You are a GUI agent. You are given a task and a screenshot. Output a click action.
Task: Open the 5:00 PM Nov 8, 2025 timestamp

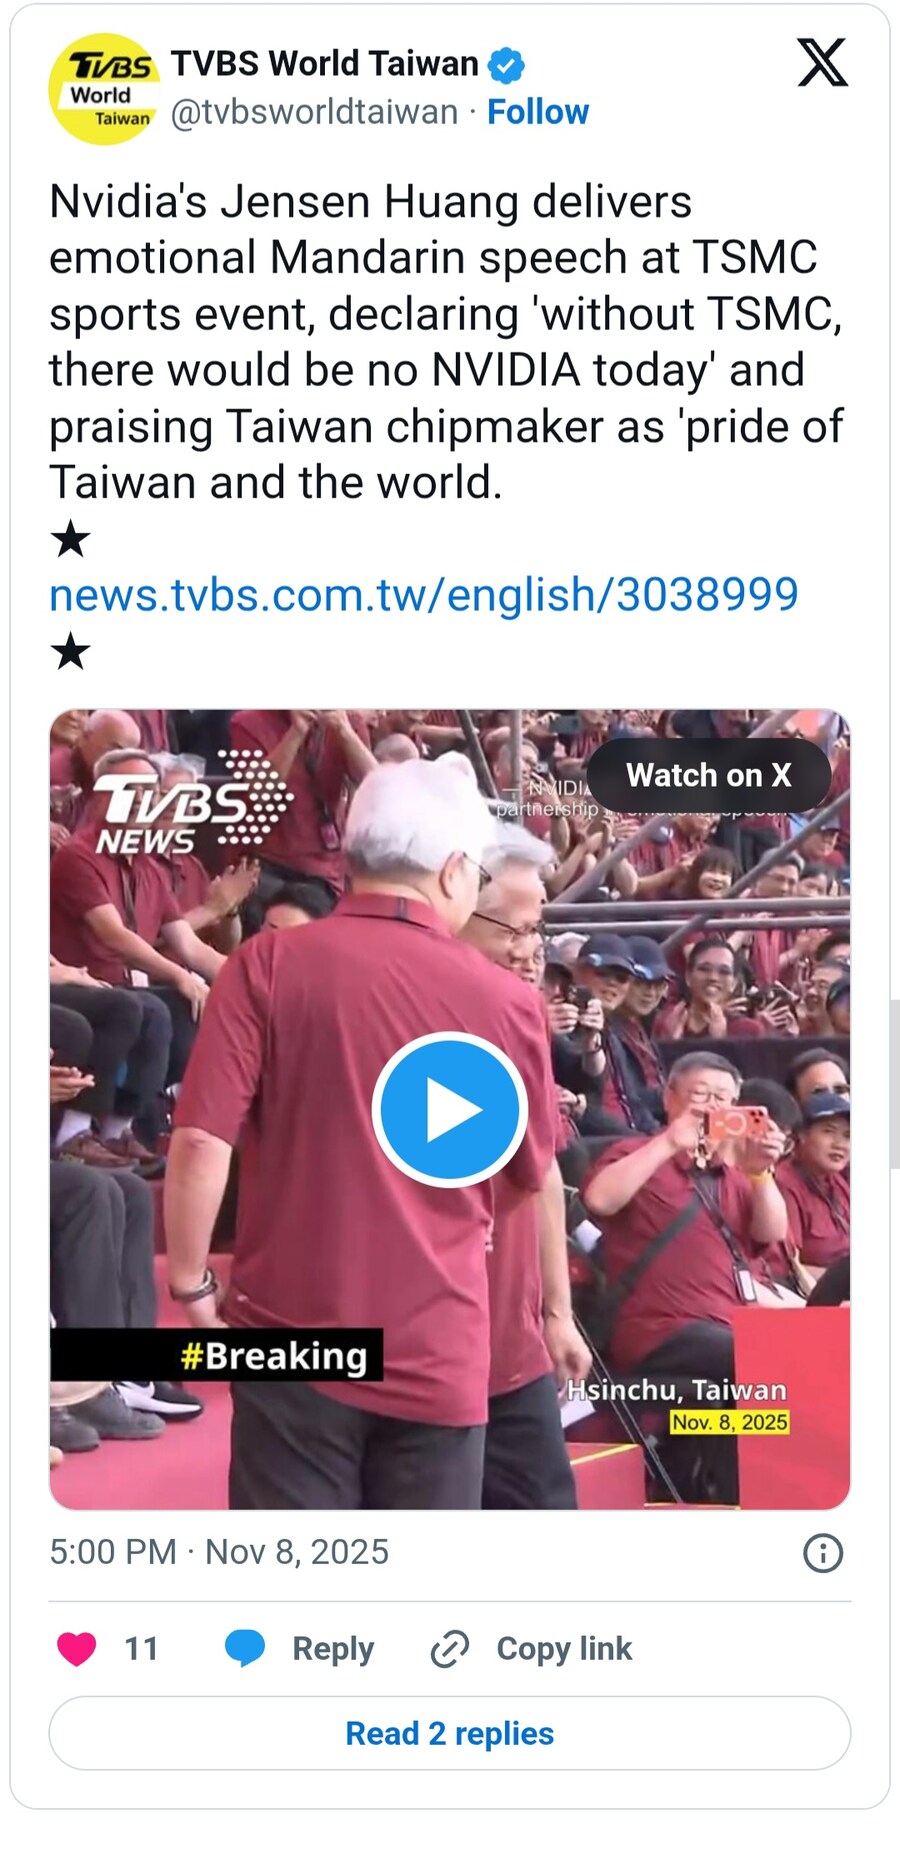[219, 1552]
